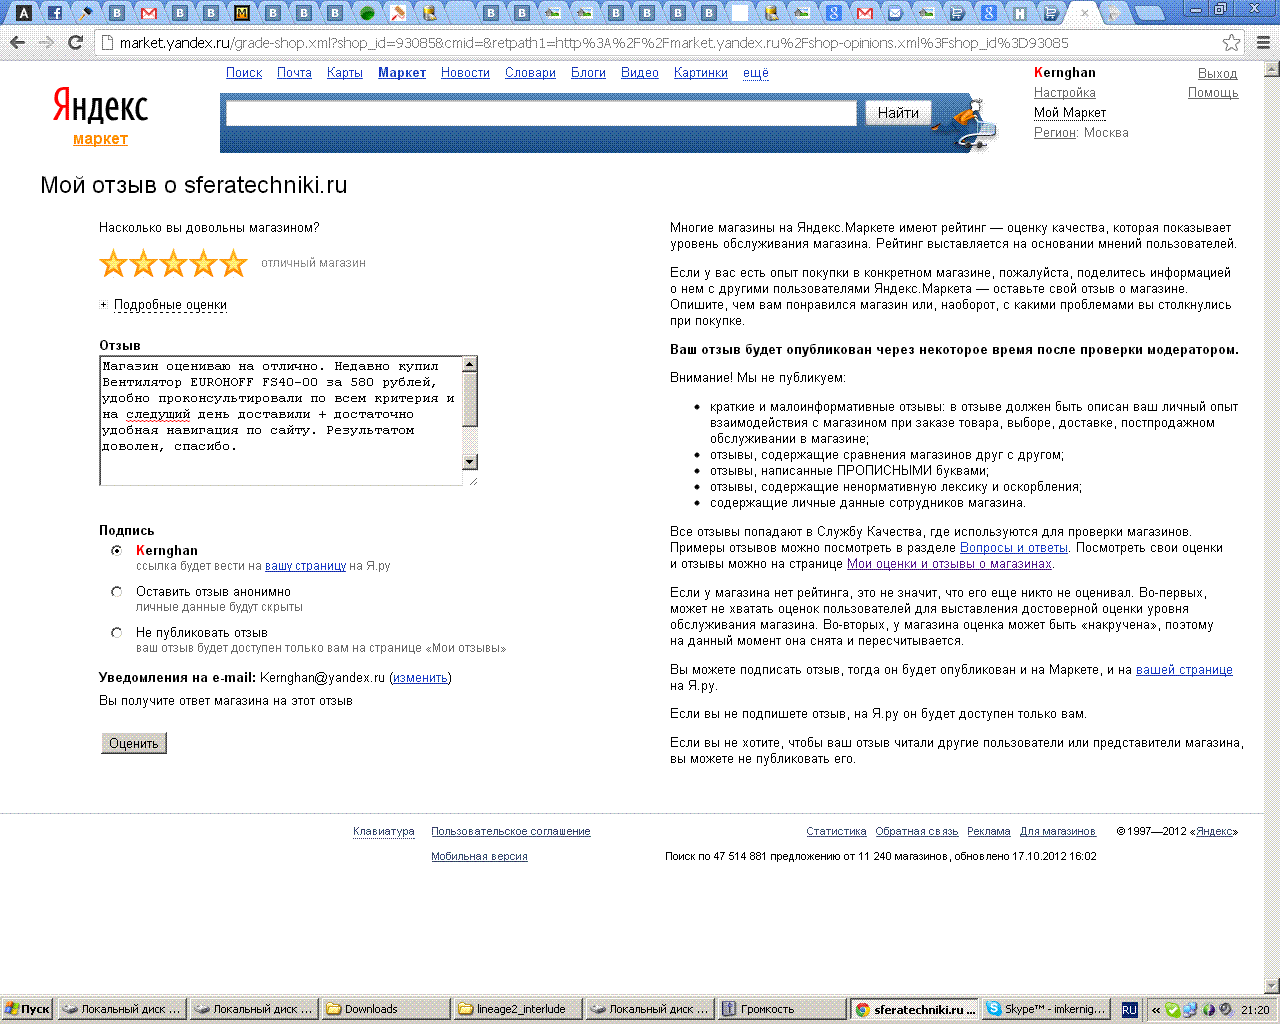Open the 'Мой Маркет' link
1280x1024 pixels.
(x=1070, y=113)
